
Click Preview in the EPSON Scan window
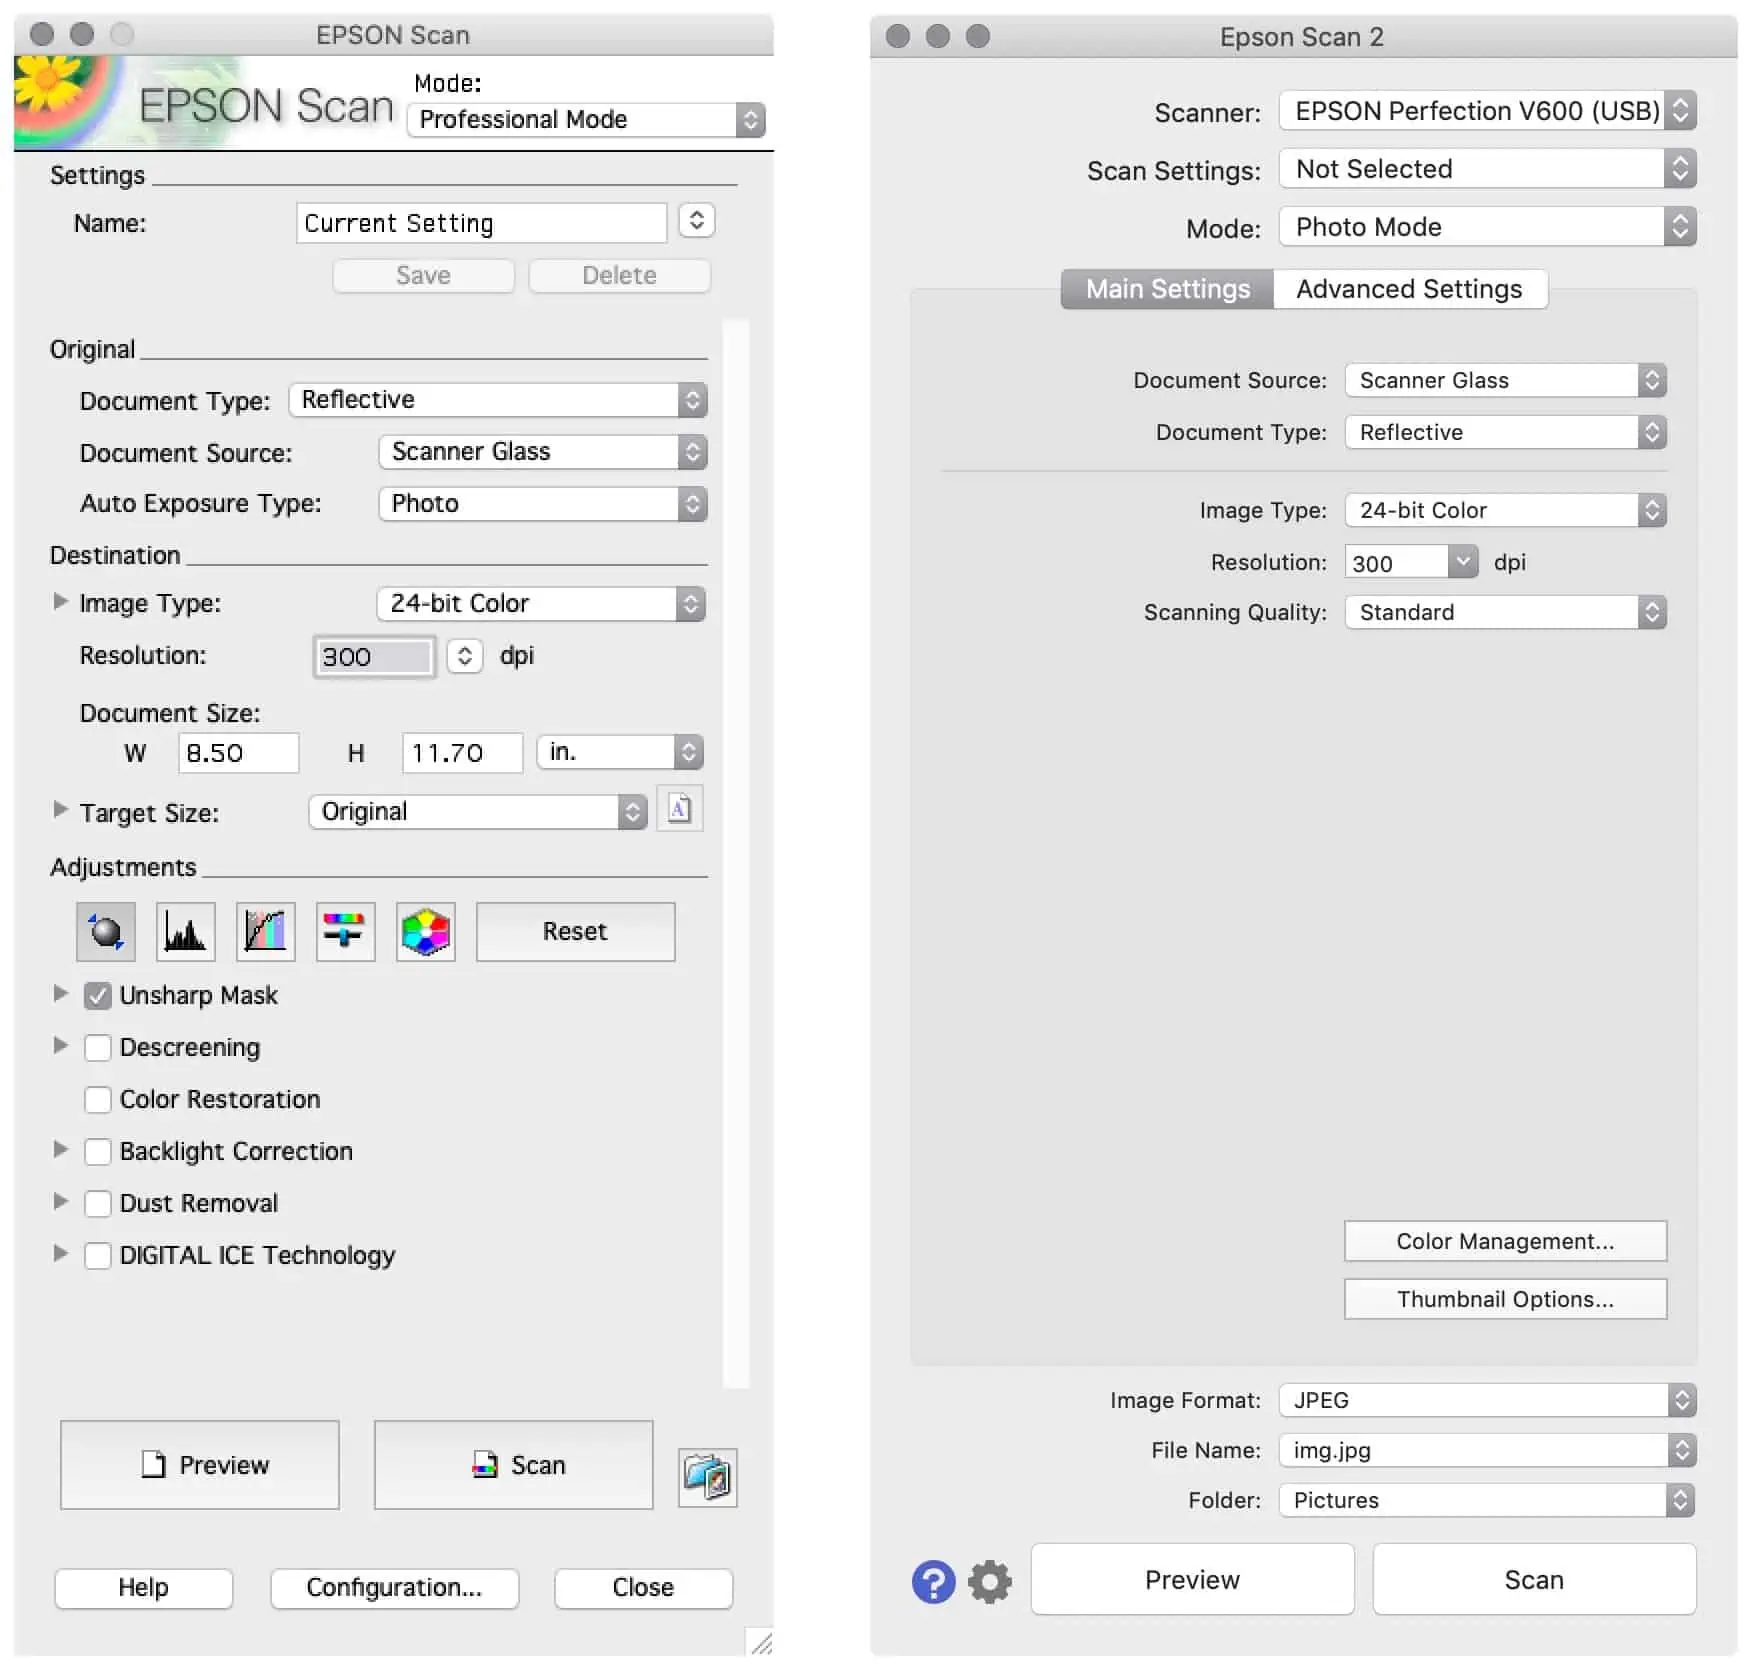tap(200, 1465)
